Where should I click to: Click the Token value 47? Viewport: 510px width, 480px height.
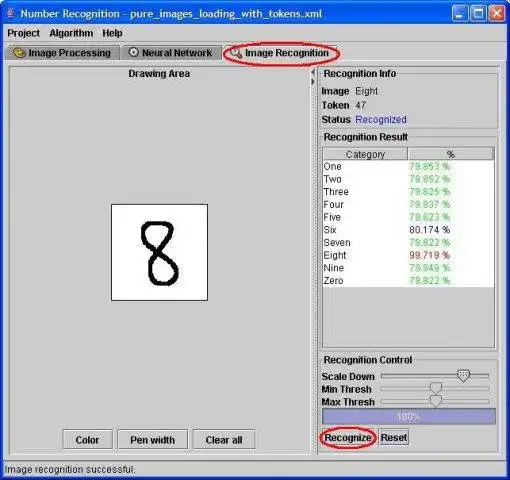[x=361, y=105]
